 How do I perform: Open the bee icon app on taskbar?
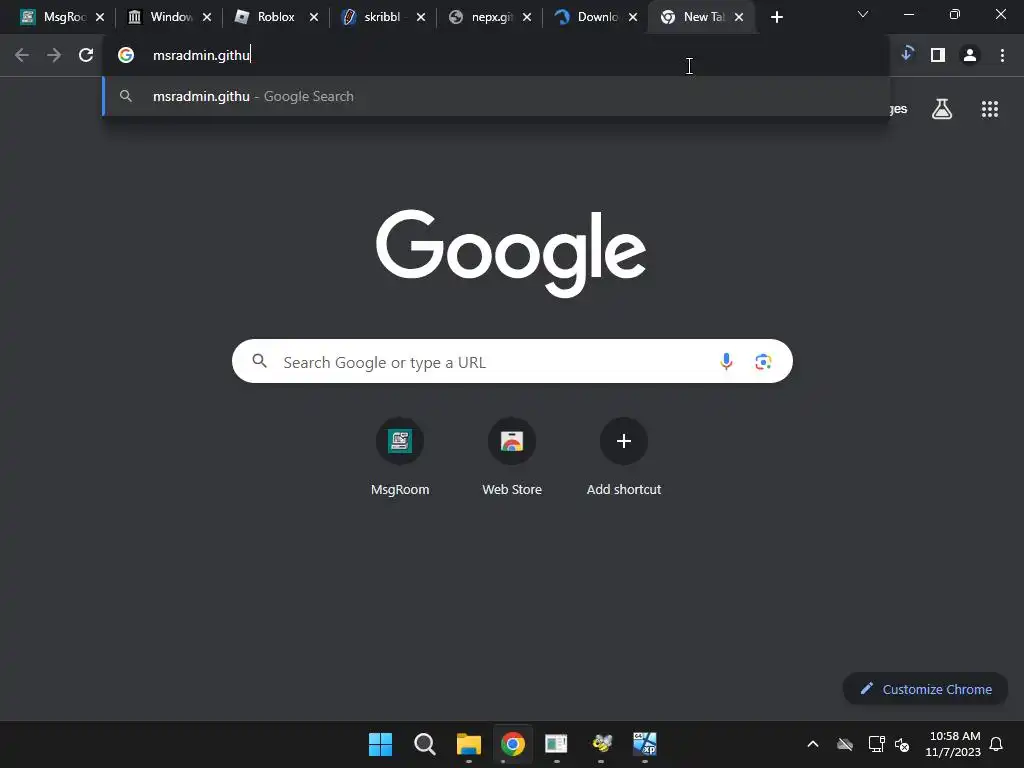601,744
